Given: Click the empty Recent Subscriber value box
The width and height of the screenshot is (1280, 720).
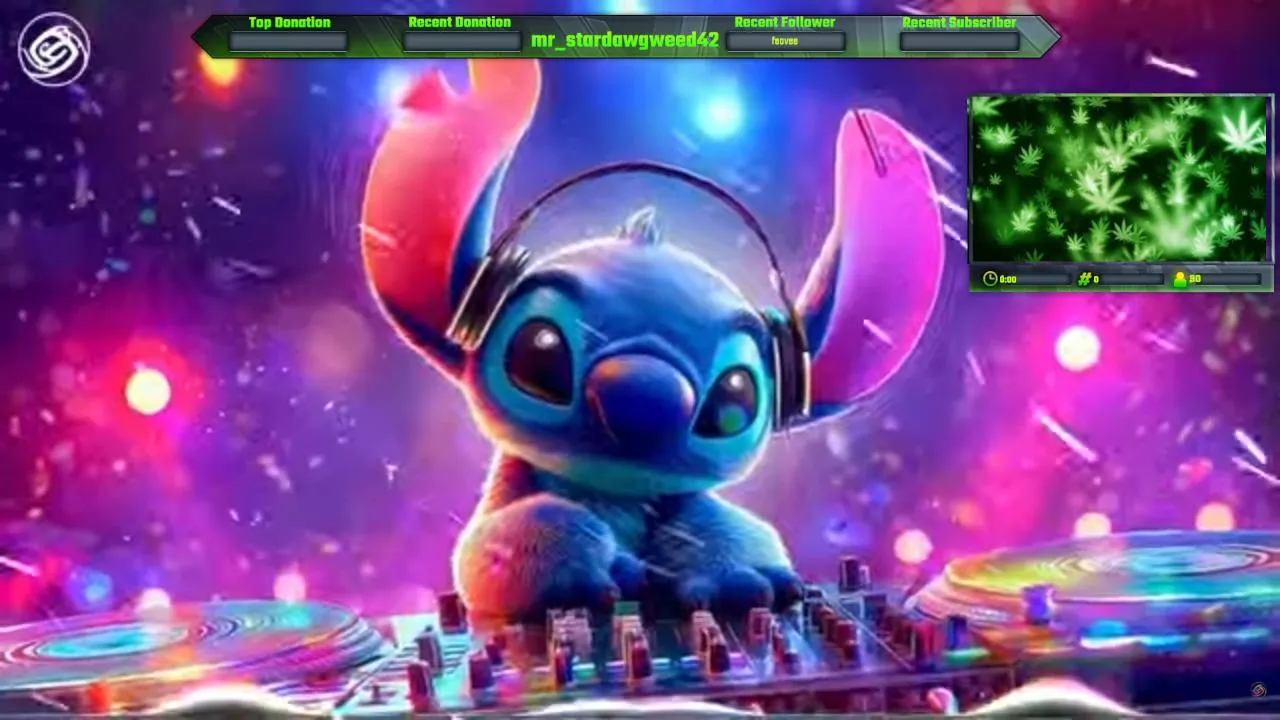Looking at the screenshot, I should click(959, 41).
